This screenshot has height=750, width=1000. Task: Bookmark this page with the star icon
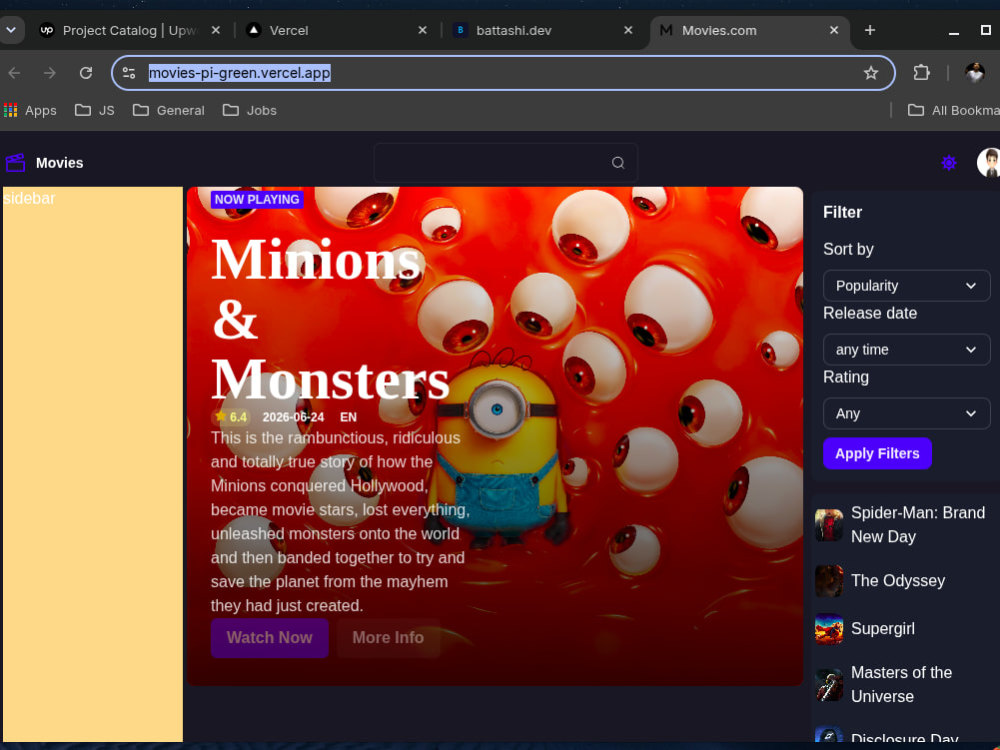pos(871,73)
